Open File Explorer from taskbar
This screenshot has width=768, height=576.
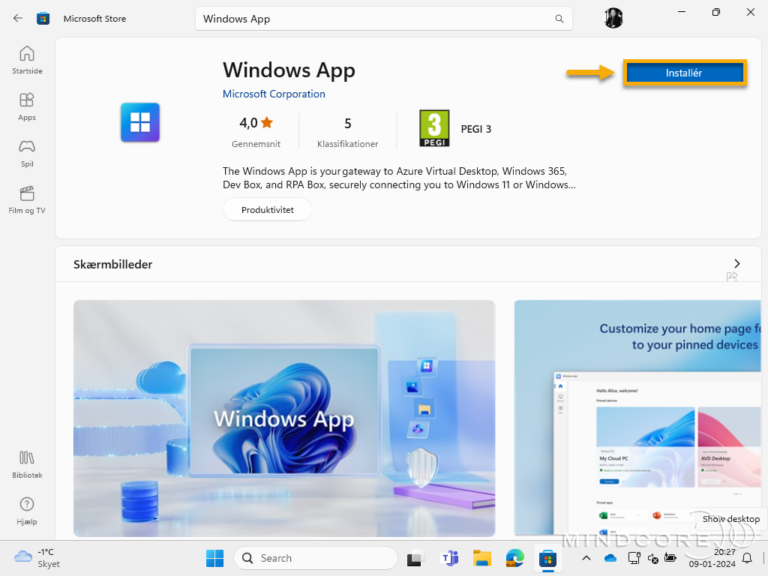click(x=482, y=558)
